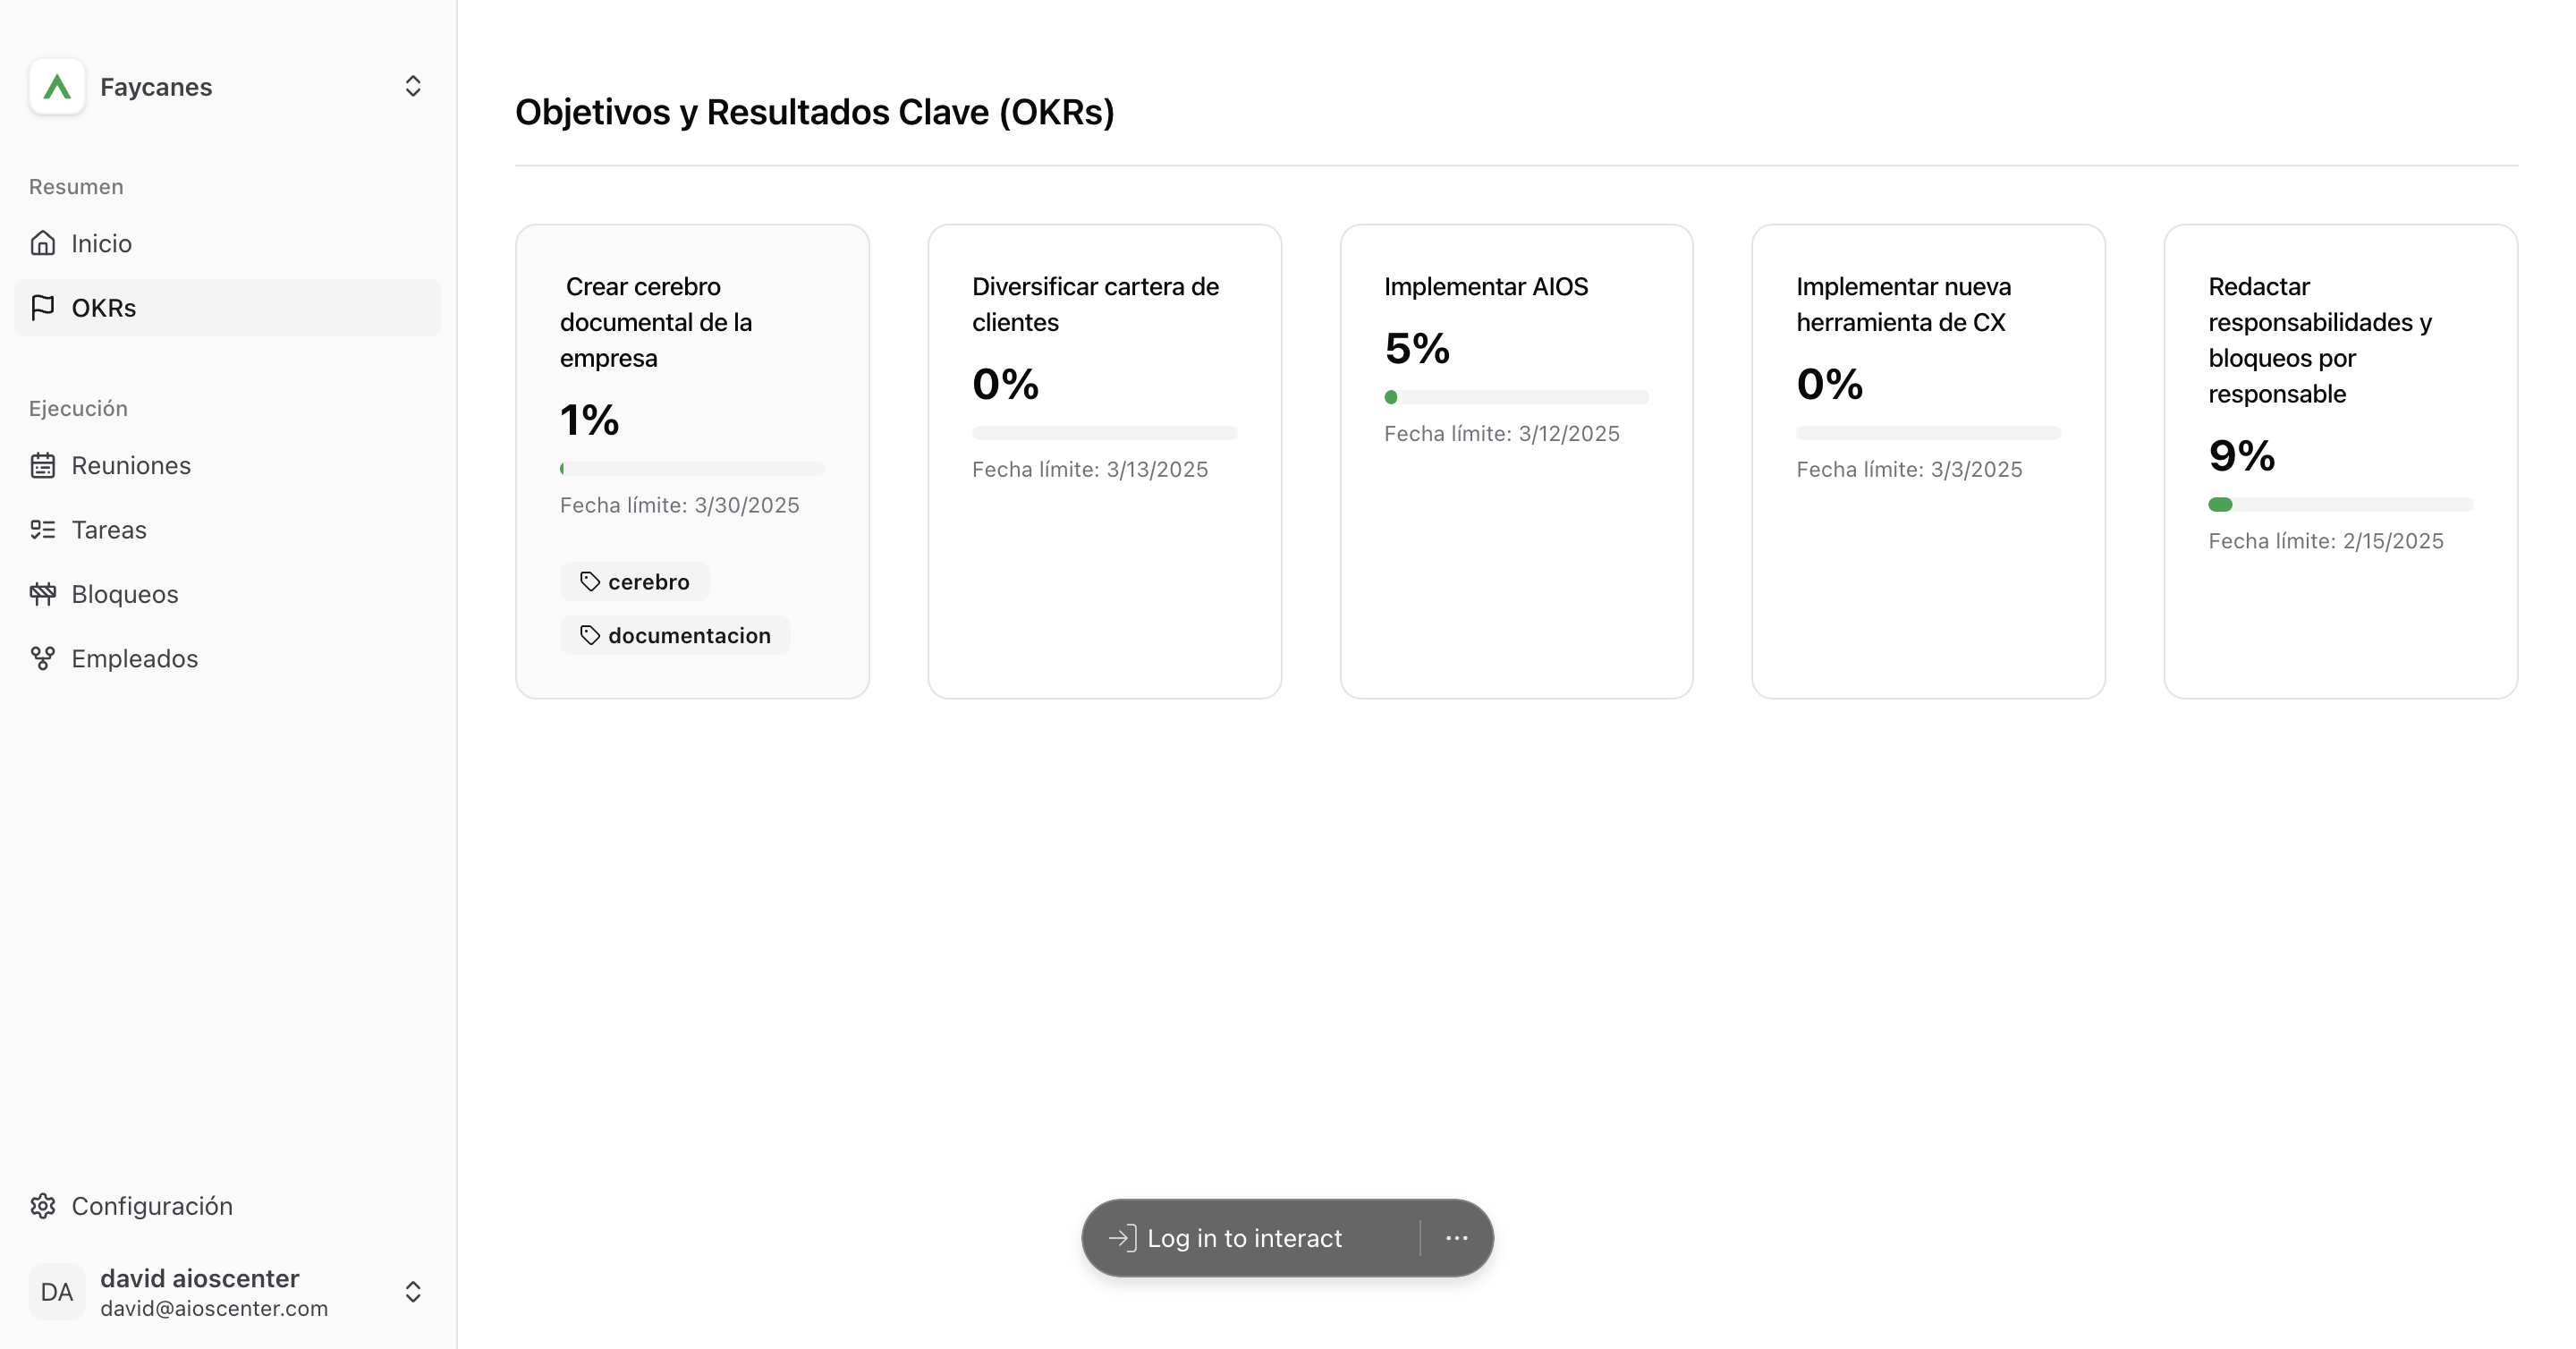Image resolution: width=2576 pixels, height=1349 pixels.
Task: Open Inicio via the home icon
Action: (x=43, y=243)
